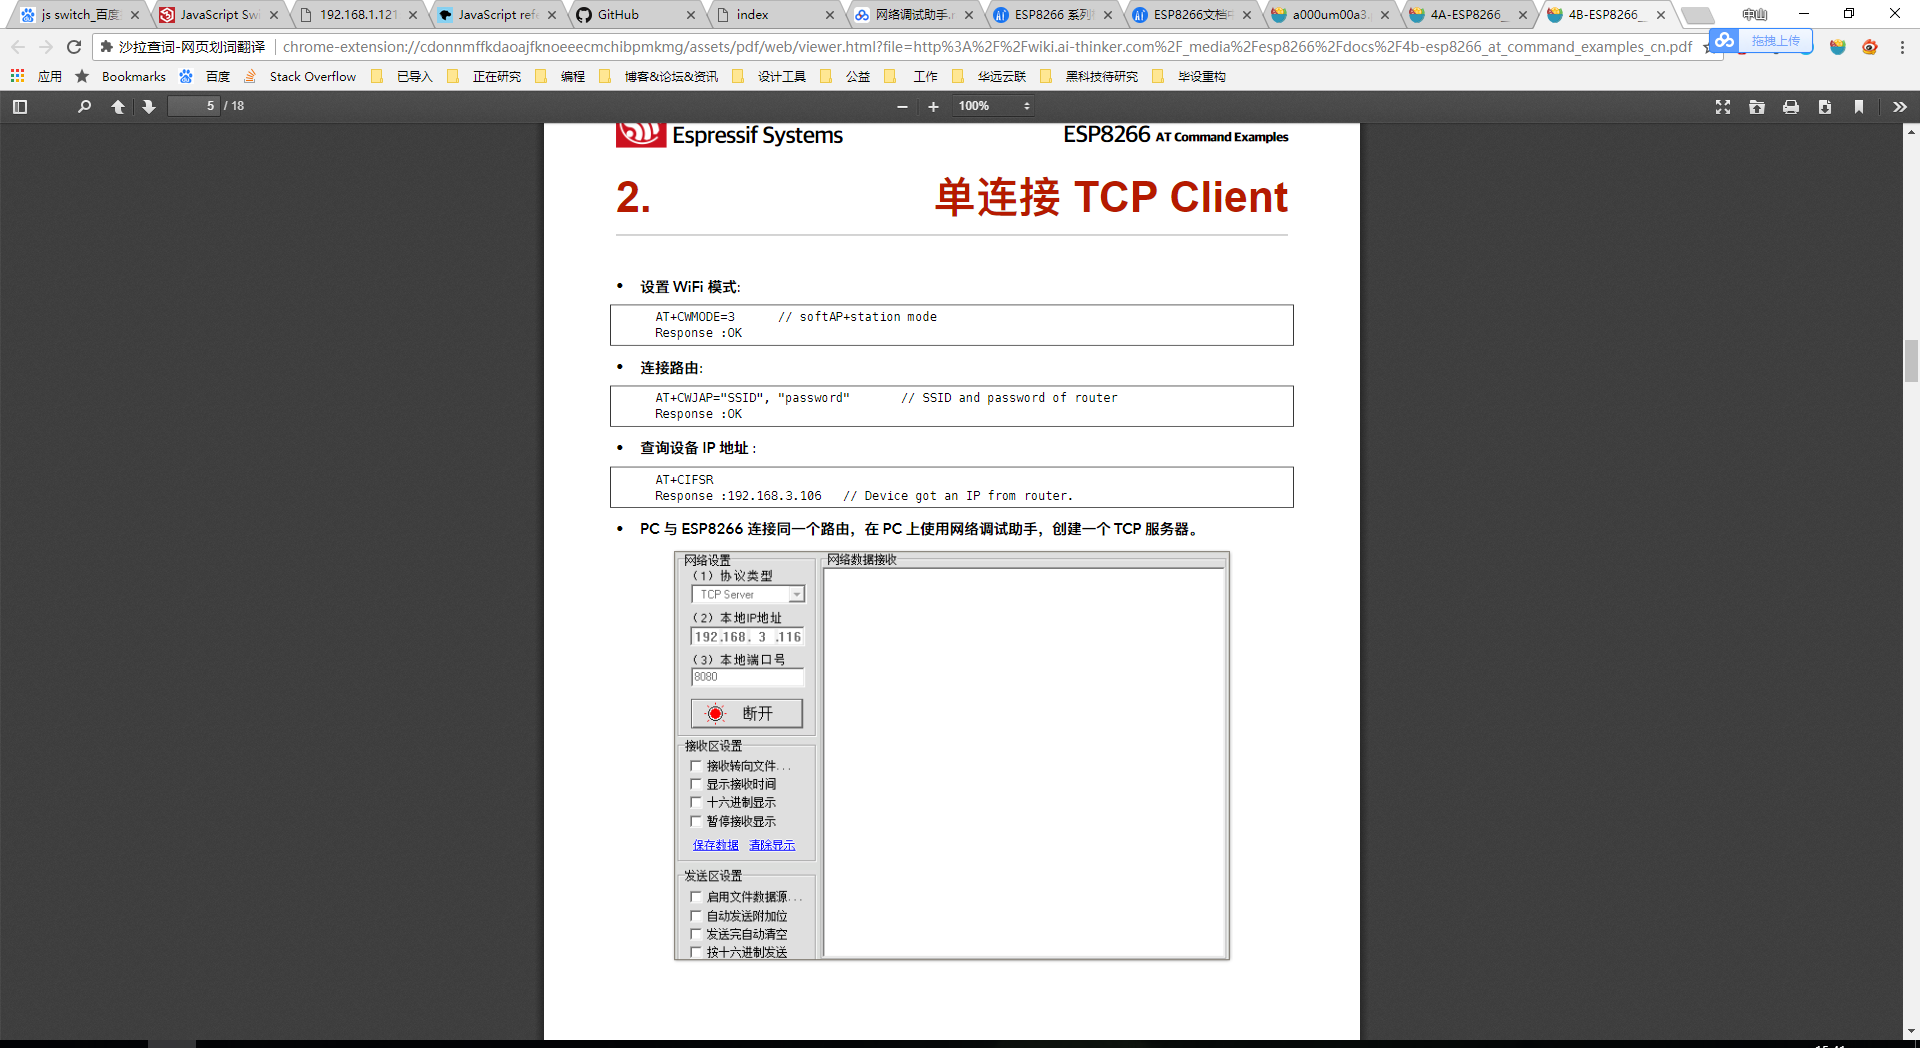The image size is (1920, 1048).
Task: Reload the current browser page
Action: pyautogui.click(x=74, y=47)
